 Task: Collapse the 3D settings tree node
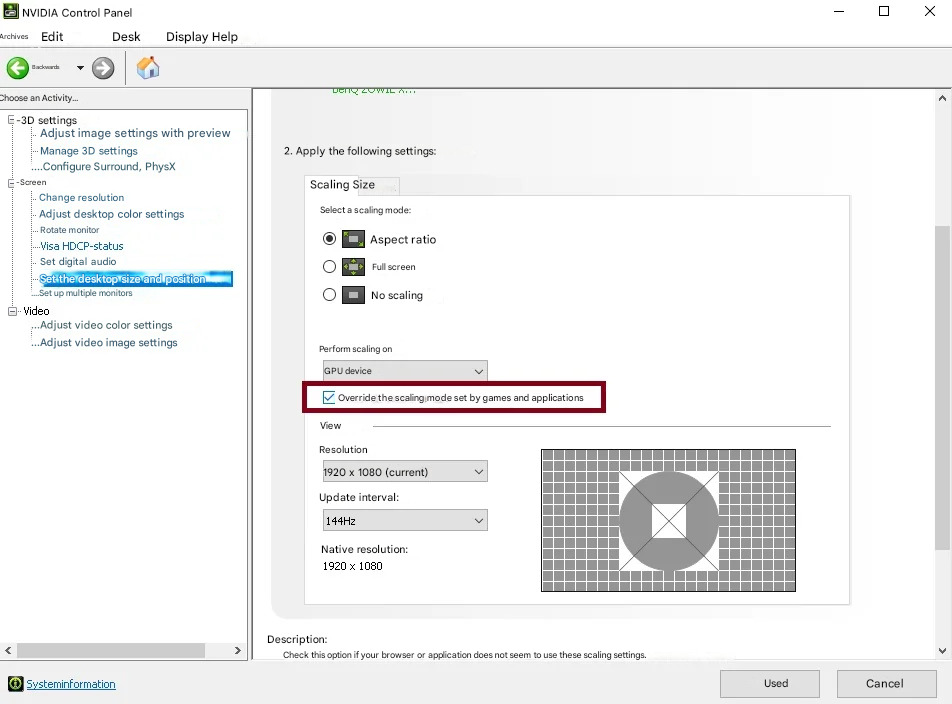pos(12,120)
